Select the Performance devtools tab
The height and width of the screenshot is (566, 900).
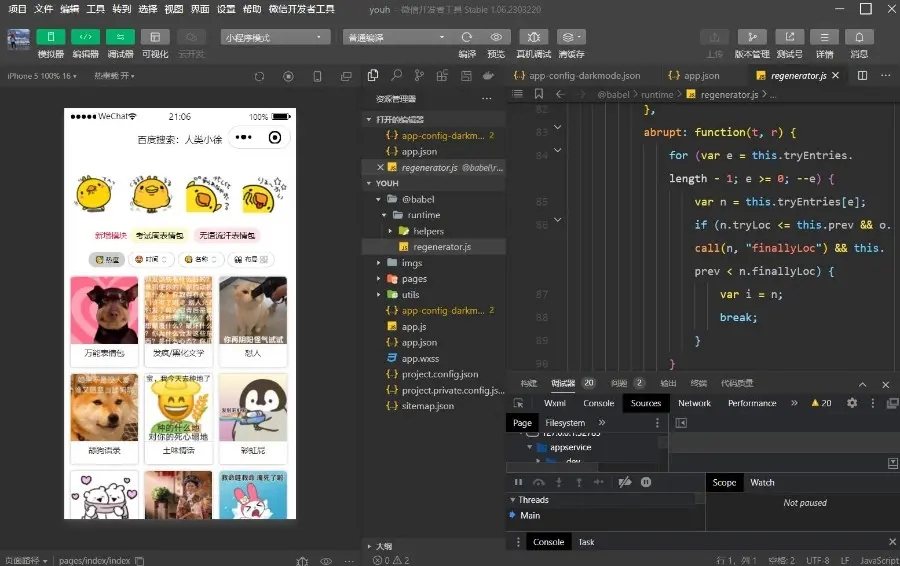tap(752, 403)
